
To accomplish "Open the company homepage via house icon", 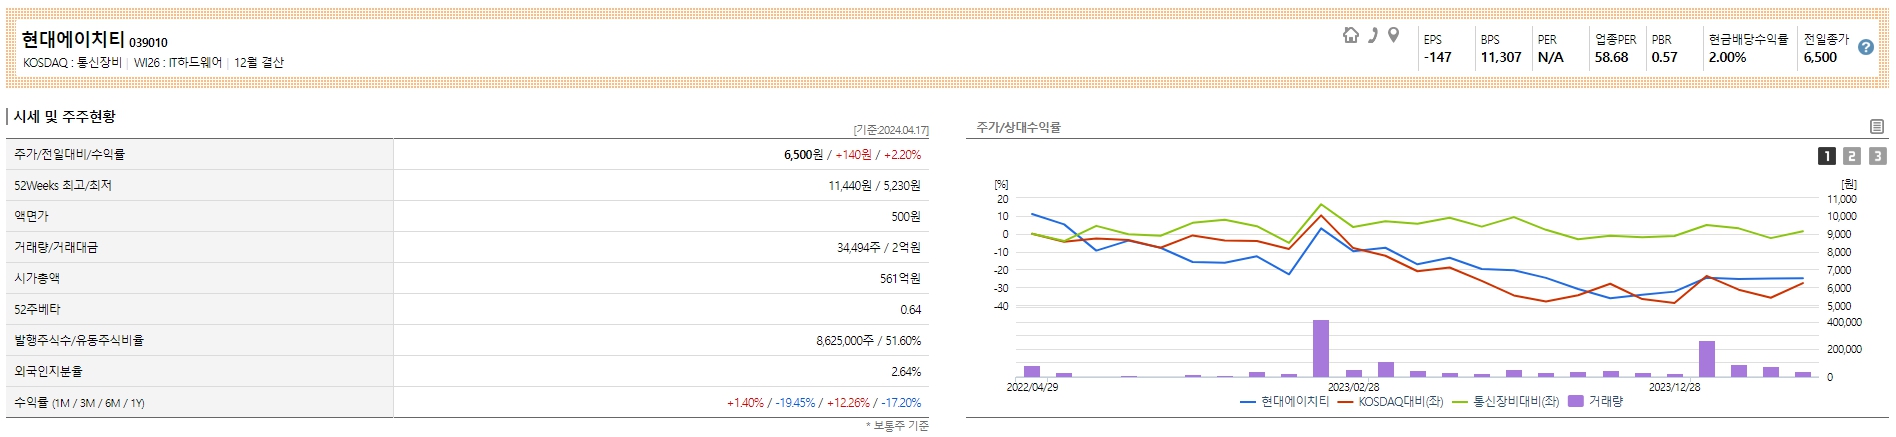I will tap(1350, 36).
